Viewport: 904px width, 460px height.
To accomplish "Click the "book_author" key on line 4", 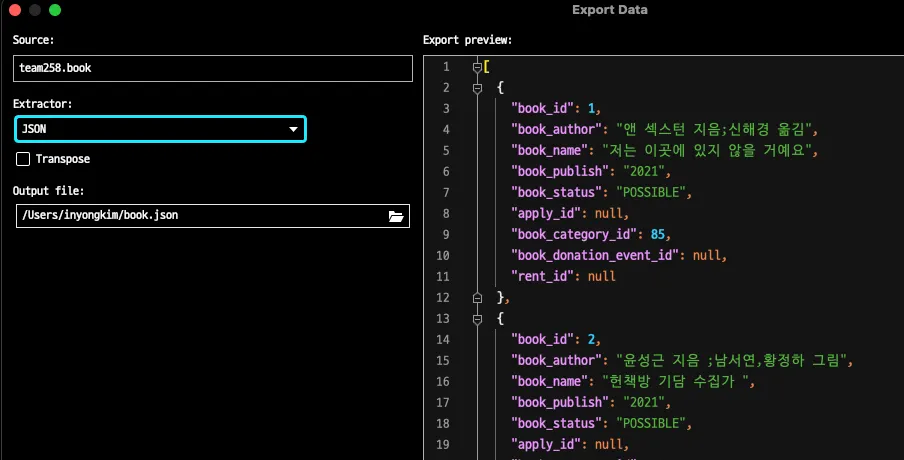I will coord(552,129).
